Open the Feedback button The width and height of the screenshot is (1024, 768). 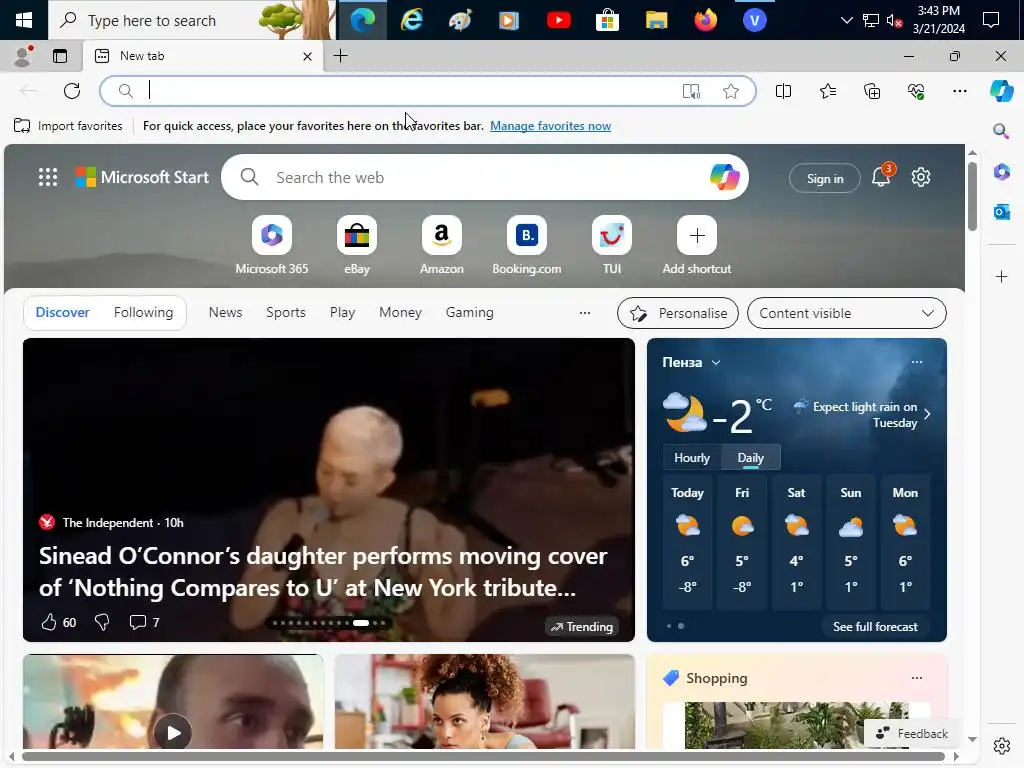coord(912,733)
